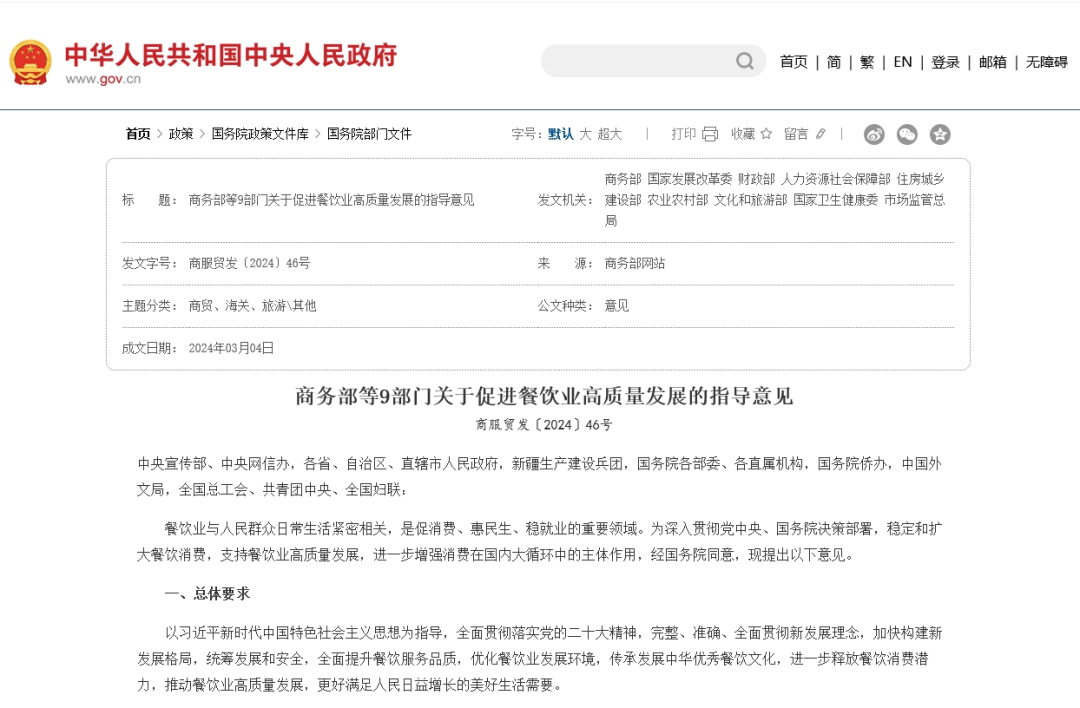Switch to traditional Chinese 繁

[x=867, y=62]
